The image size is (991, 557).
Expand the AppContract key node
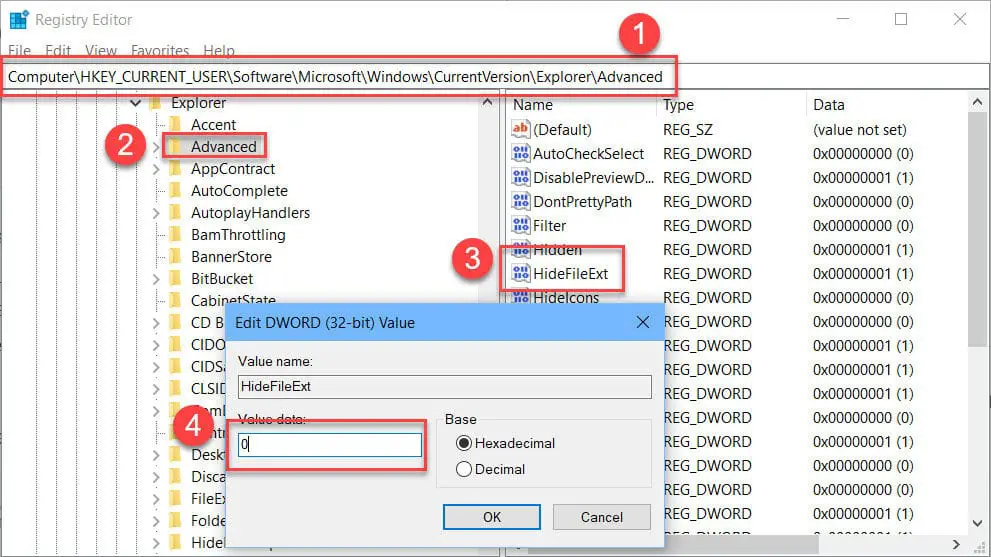point(155,169)
